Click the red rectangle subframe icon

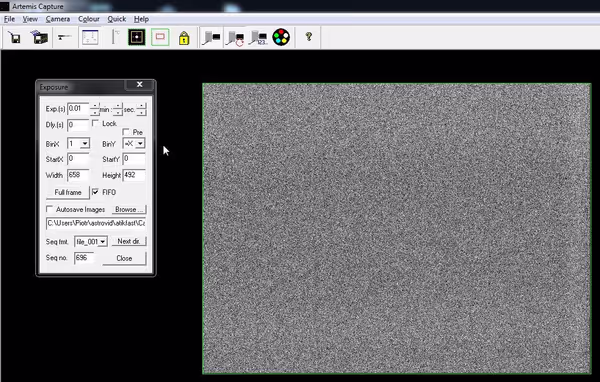pos(160,37)
